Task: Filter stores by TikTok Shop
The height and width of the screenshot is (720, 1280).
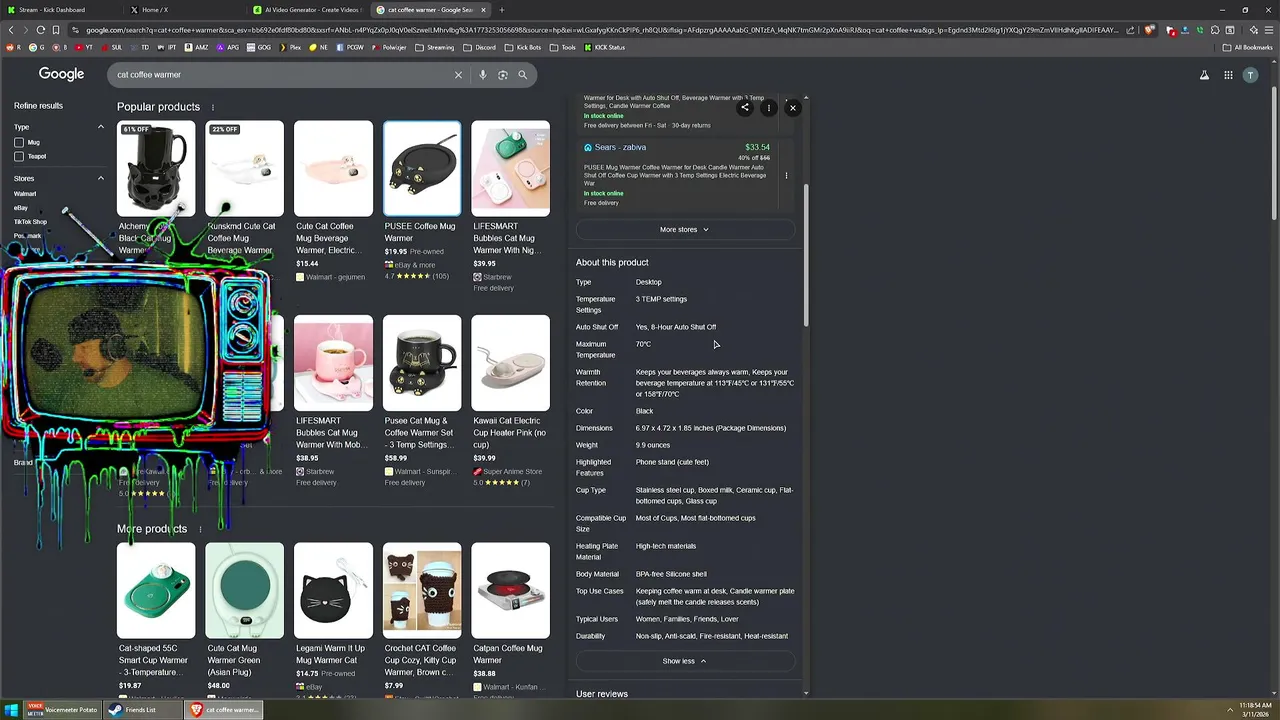Action: pos(30,222)
